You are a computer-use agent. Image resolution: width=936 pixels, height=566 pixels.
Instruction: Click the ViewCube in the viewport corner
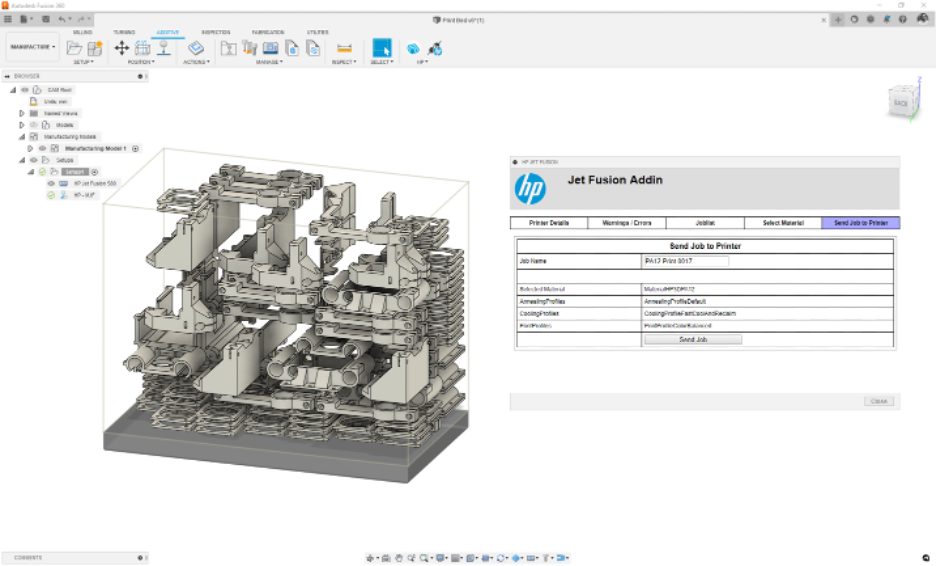(900, 102)
